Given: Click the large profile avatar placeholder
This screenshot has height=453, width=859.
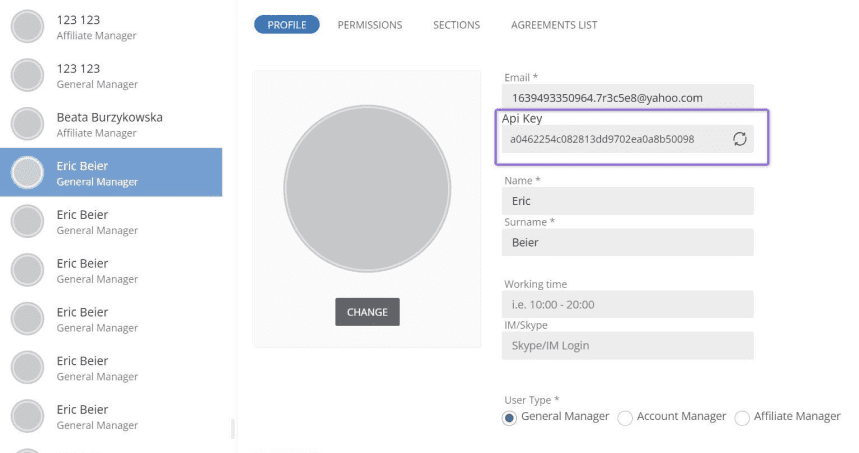Looking at the screenshot, I should (367, 188).
